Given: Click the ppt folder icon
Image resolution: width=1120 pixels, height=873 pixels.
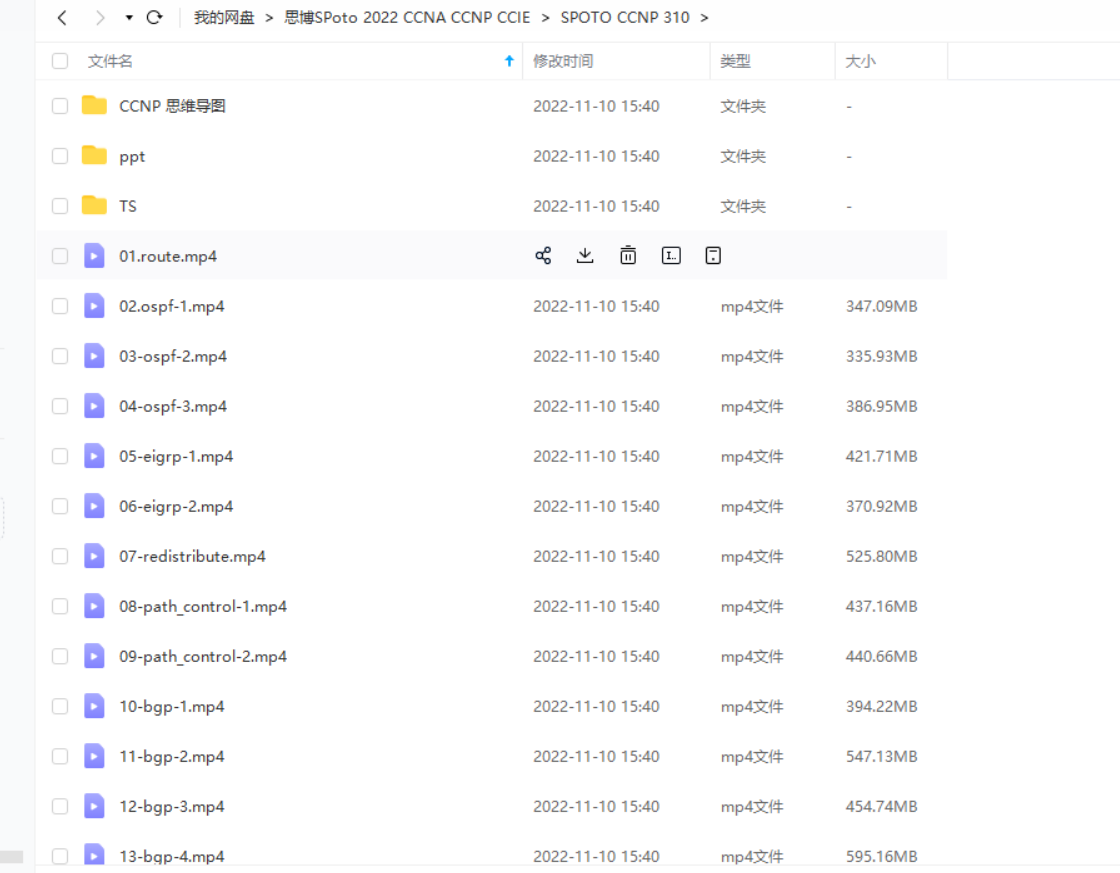Looking at the screenshot, I should 94,155.
